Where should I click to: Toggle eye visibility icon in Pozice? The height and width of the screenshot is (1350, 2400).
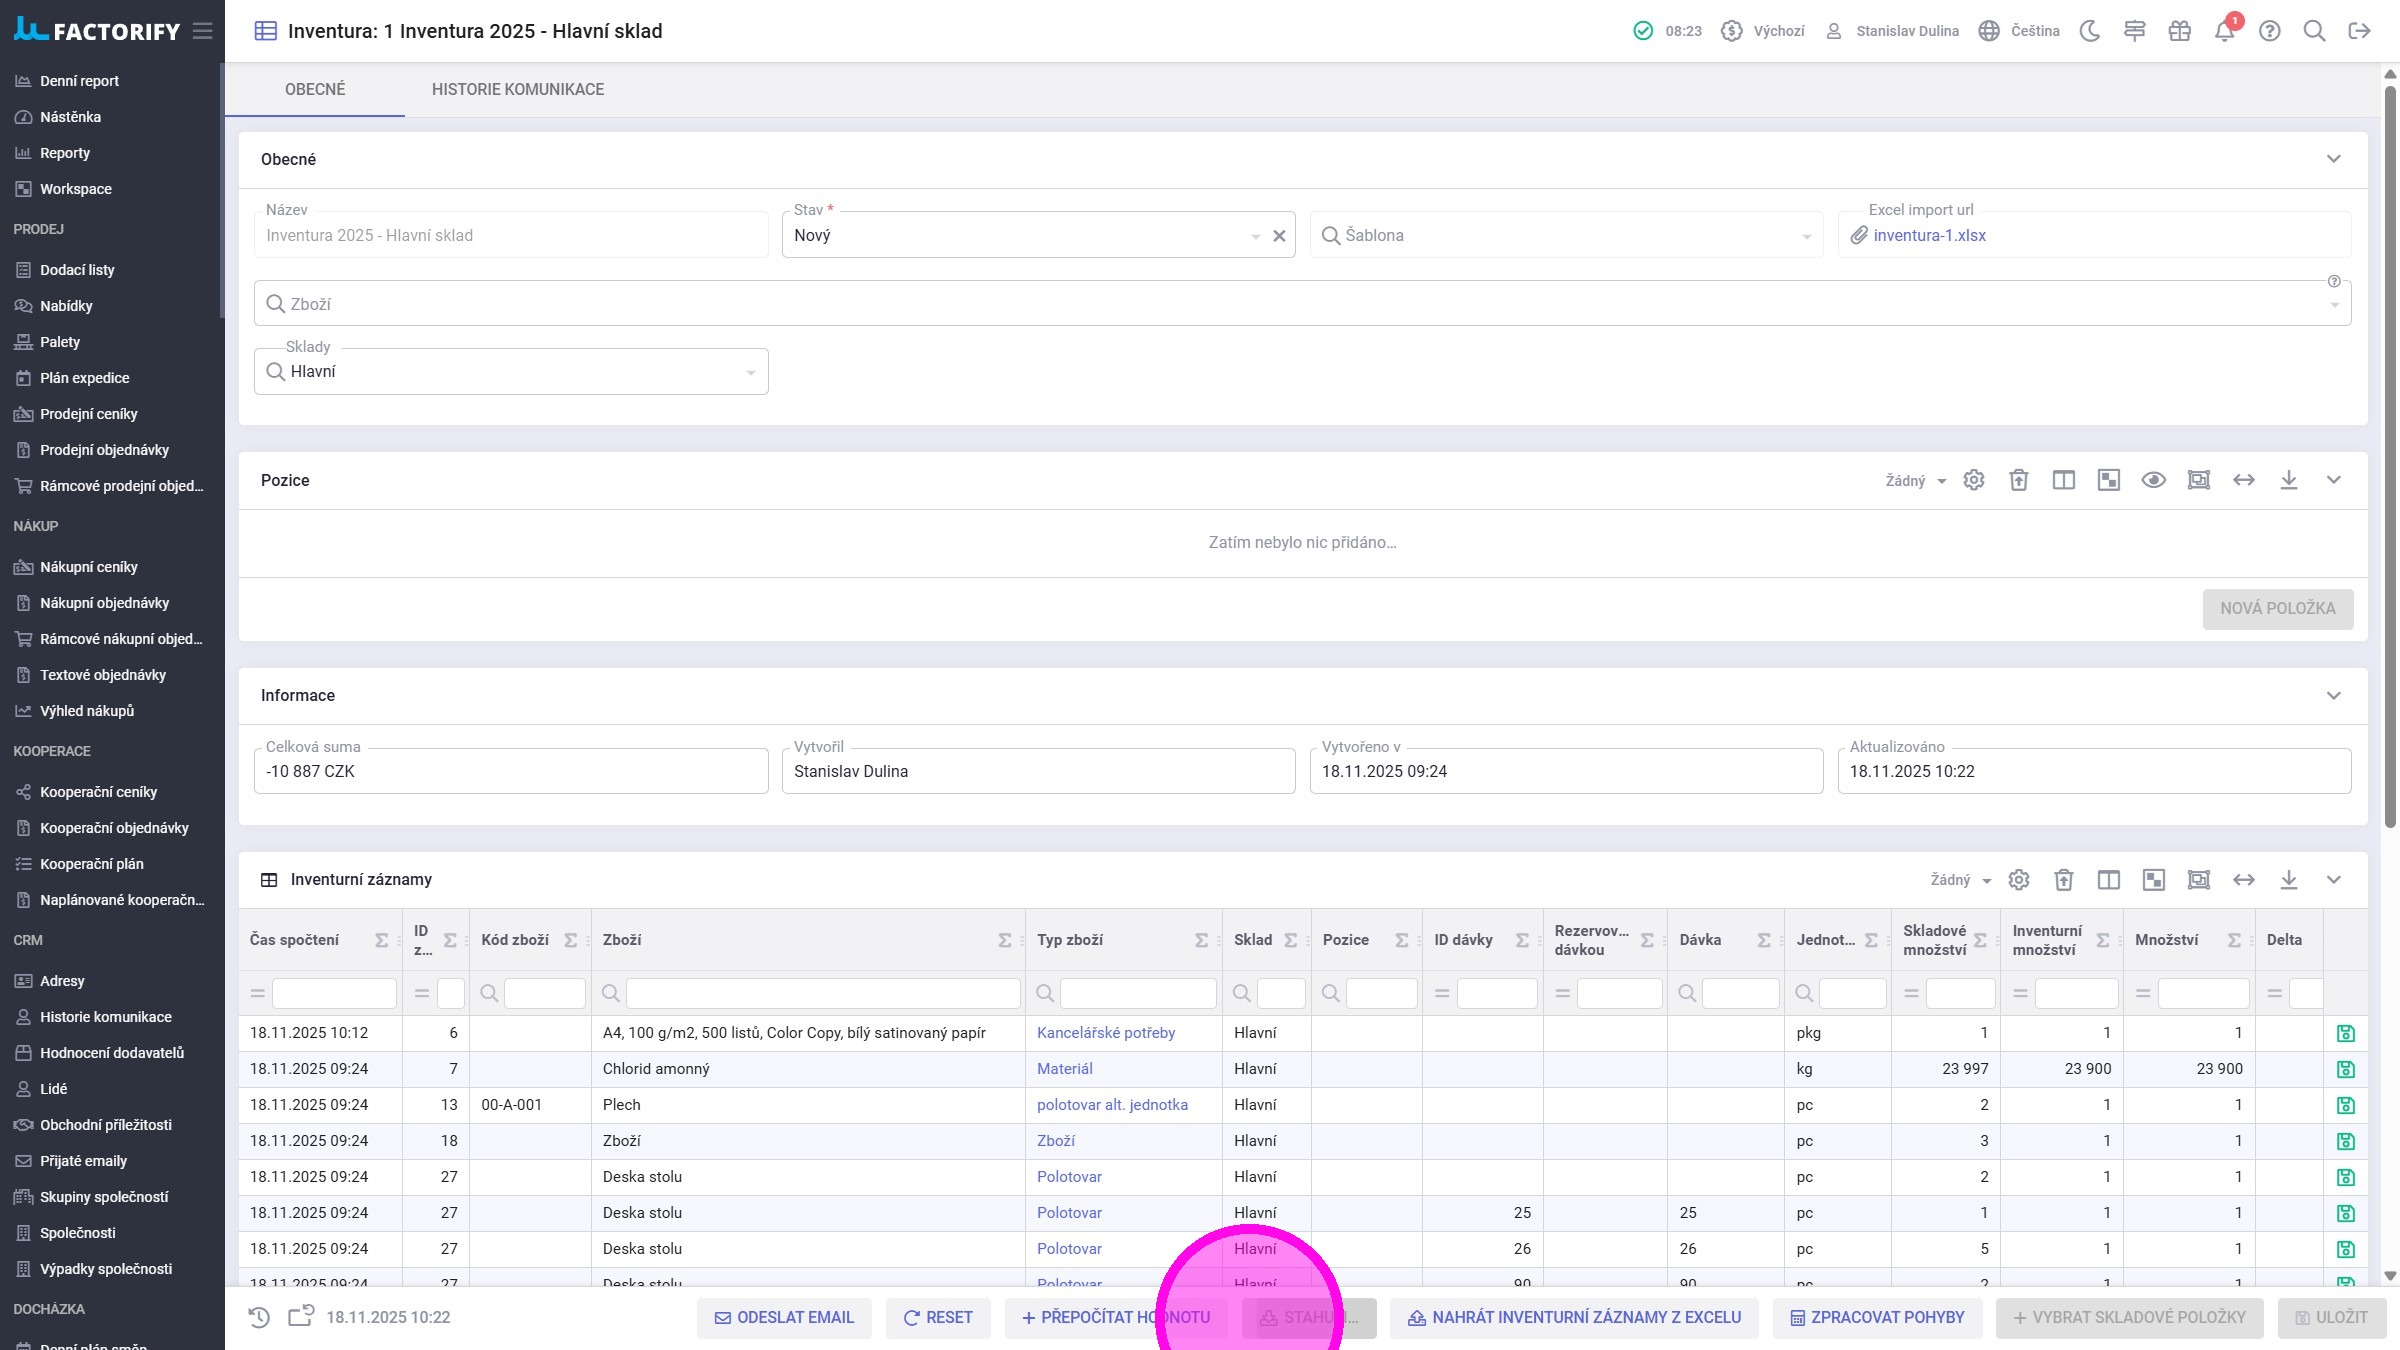(x=2153, y=480)
